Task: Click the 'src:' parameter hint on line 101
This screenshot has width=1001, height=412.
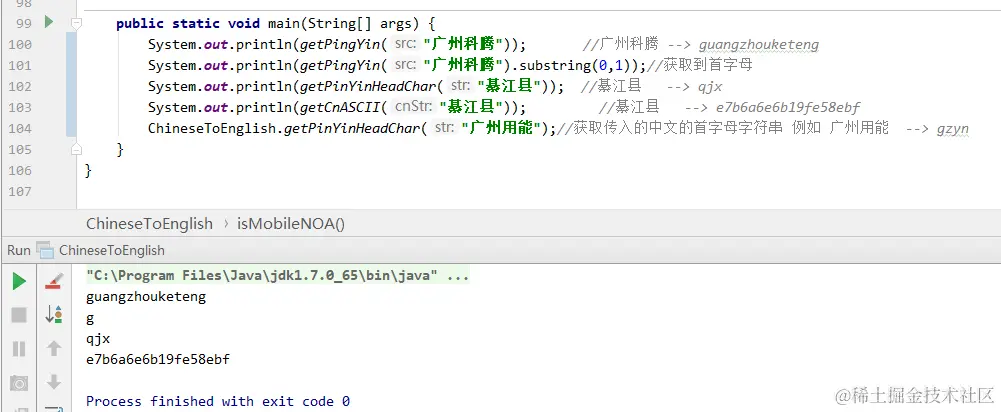Action: tap(405, 65)
